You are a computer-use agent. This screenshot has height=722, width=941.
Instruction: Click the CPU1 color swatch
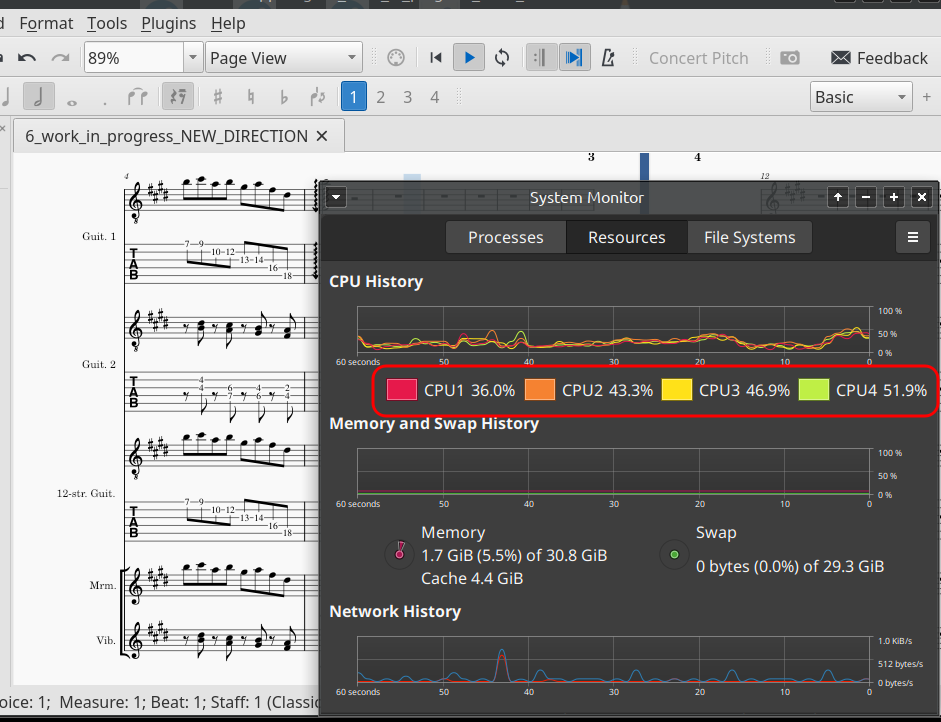[x=400, y=390]
